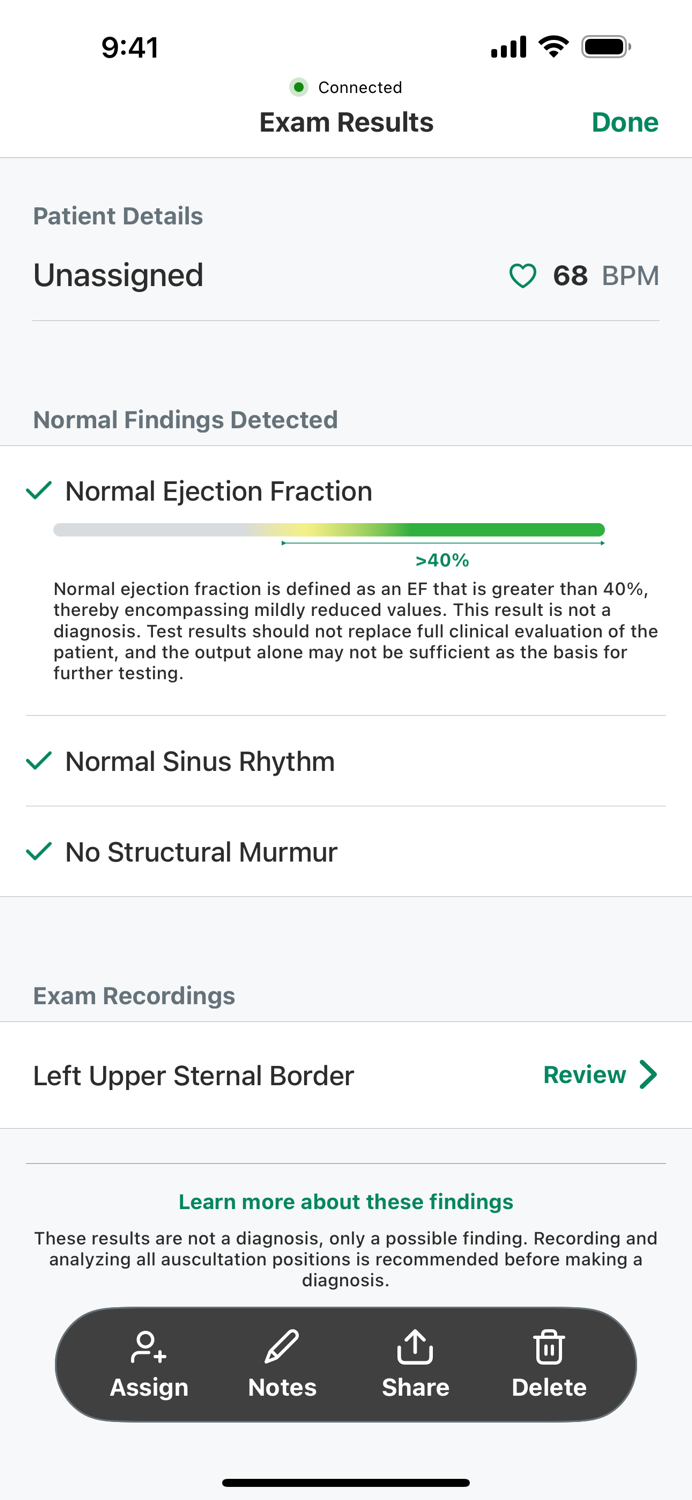Select the checkmark beside No Structural Murmur

(x=38, y=852)
